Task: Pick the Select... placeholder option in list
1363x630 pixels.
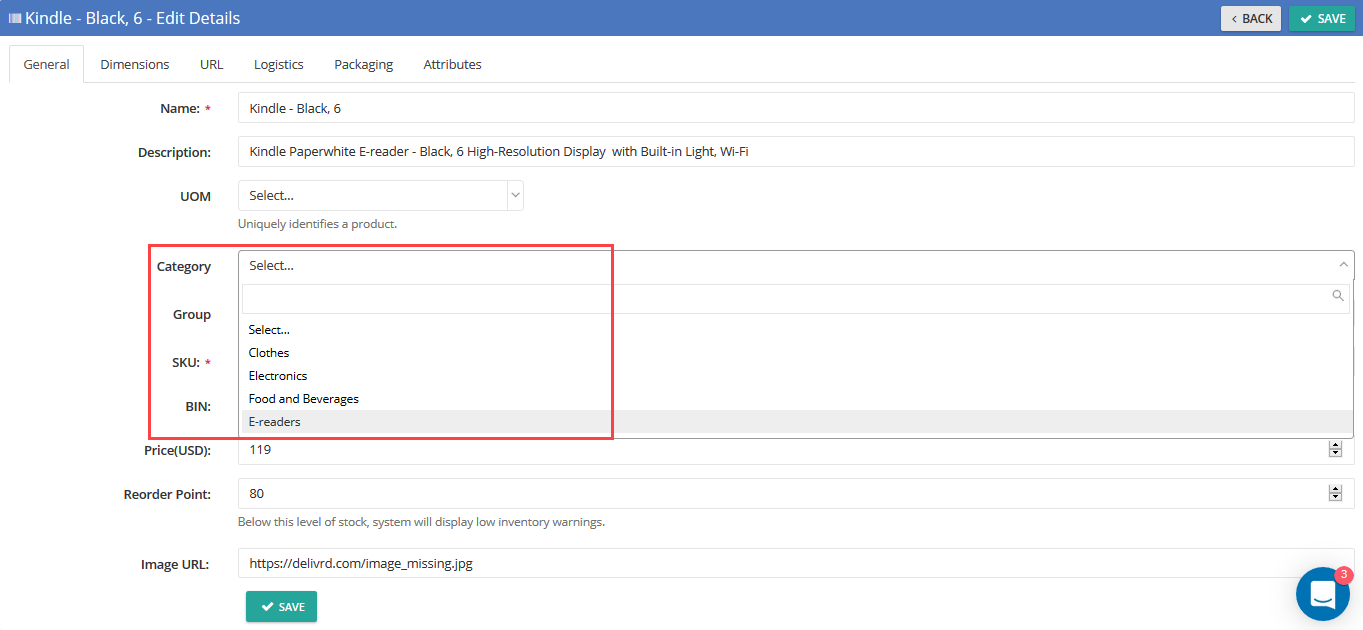Action: 796,330
